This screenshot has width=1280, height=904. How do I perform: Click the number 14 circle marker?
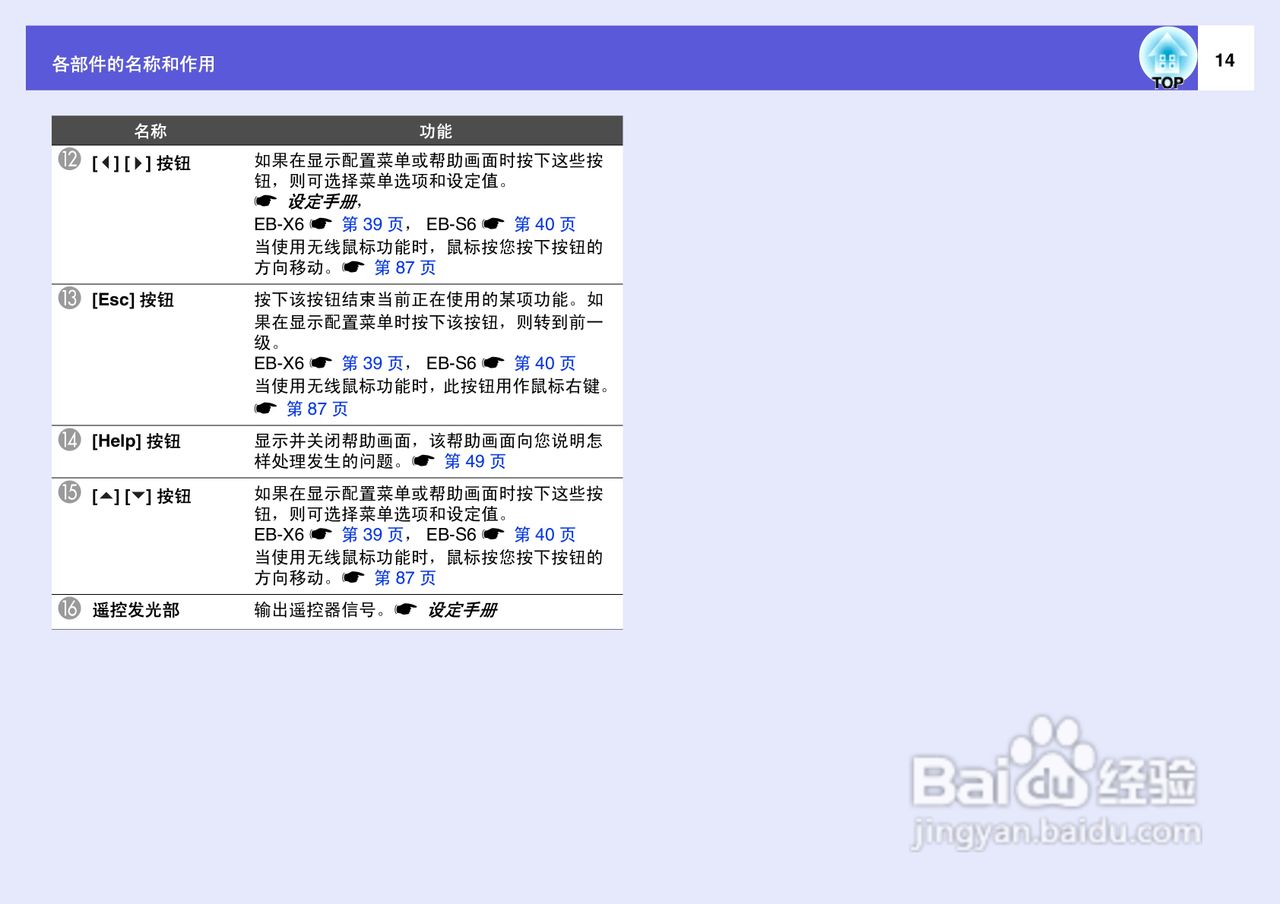(69, 440)
